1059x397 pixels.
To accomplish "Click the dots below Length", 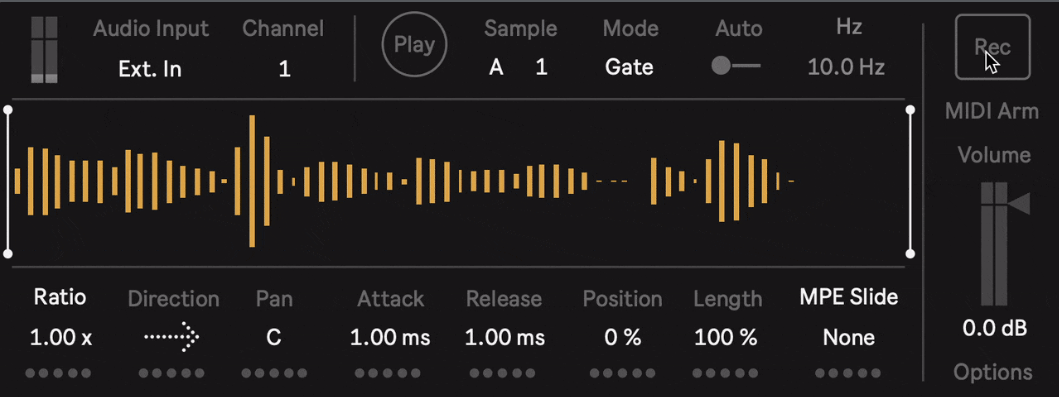I will tap(725, 373).
